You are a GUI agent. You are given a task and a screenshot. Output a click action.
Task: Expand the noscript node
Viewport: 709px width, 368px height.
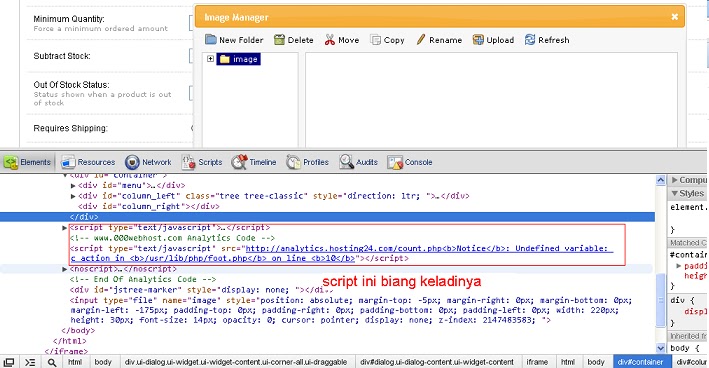pos(65,269)
